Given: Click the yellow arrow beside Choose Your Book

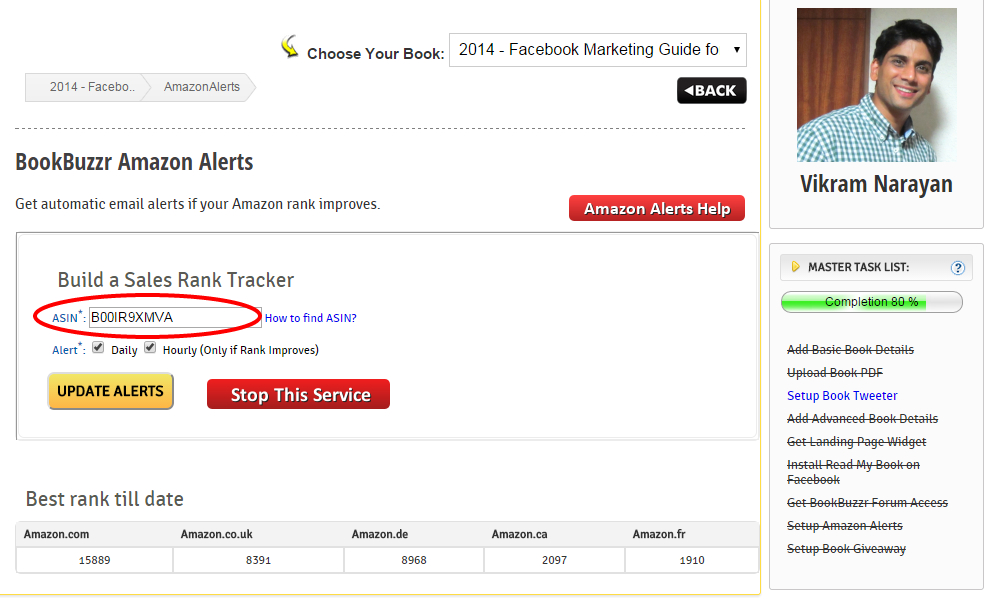Looking at the screenshot, I should [290, 47].
